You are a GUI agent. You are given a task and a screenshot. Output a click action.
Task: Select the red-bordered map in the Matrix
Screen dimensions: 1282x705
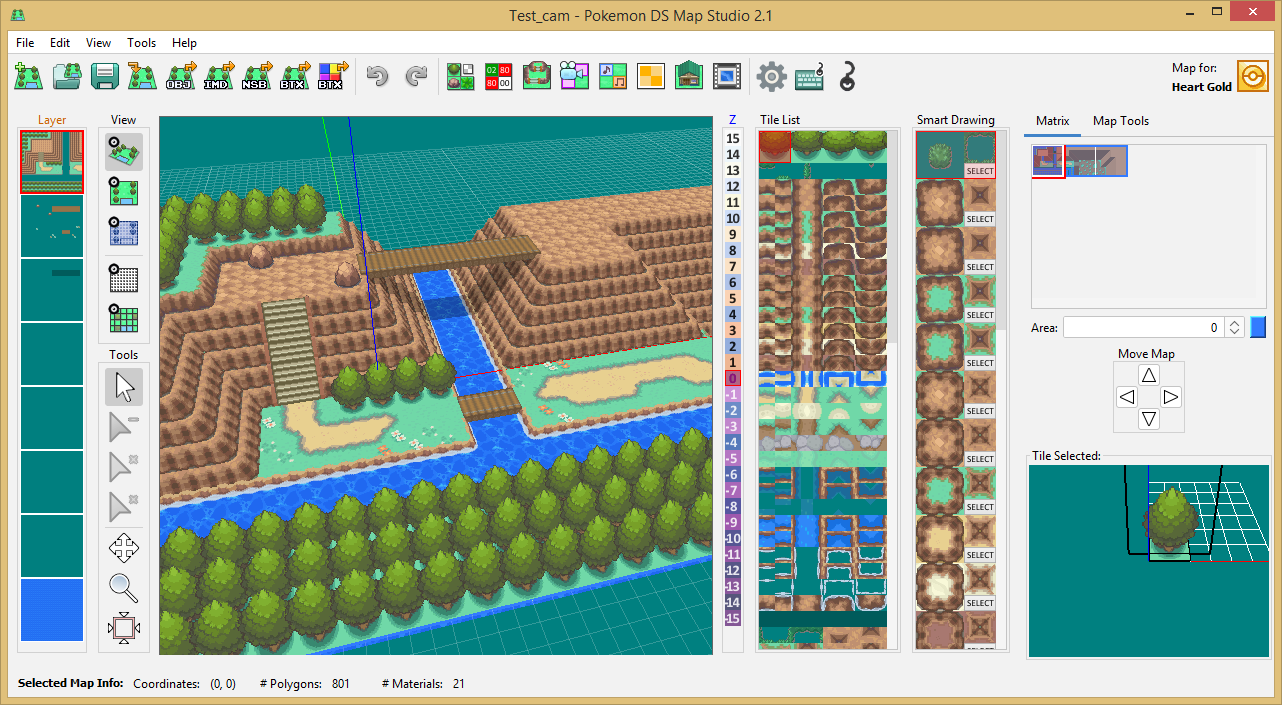[x=1049, y=161]
